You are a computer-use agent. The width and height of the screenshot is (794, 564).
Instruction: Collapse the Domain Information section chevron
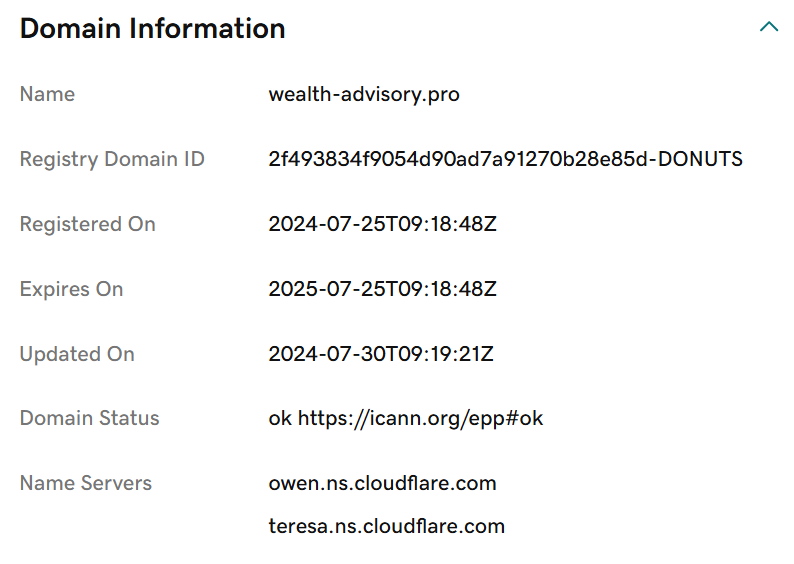(x=769, y=27)
